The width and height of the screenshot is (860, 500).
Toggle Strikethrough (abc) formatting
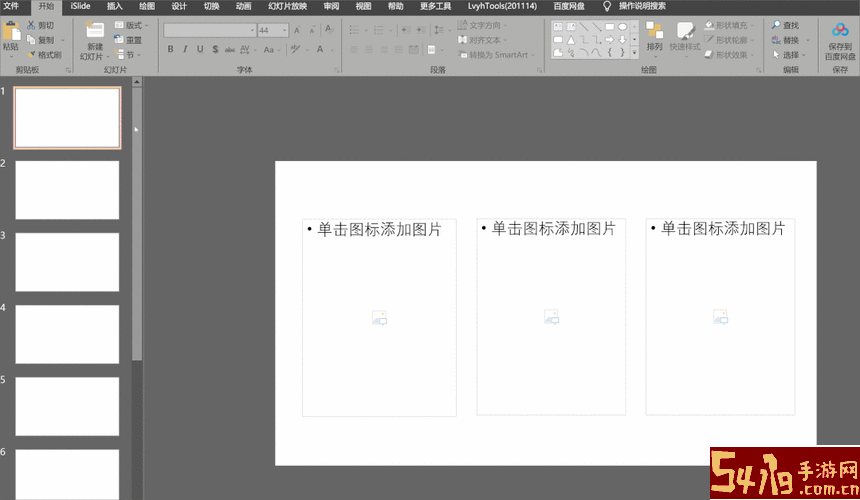pyautogui.click(x=230, y=49)
